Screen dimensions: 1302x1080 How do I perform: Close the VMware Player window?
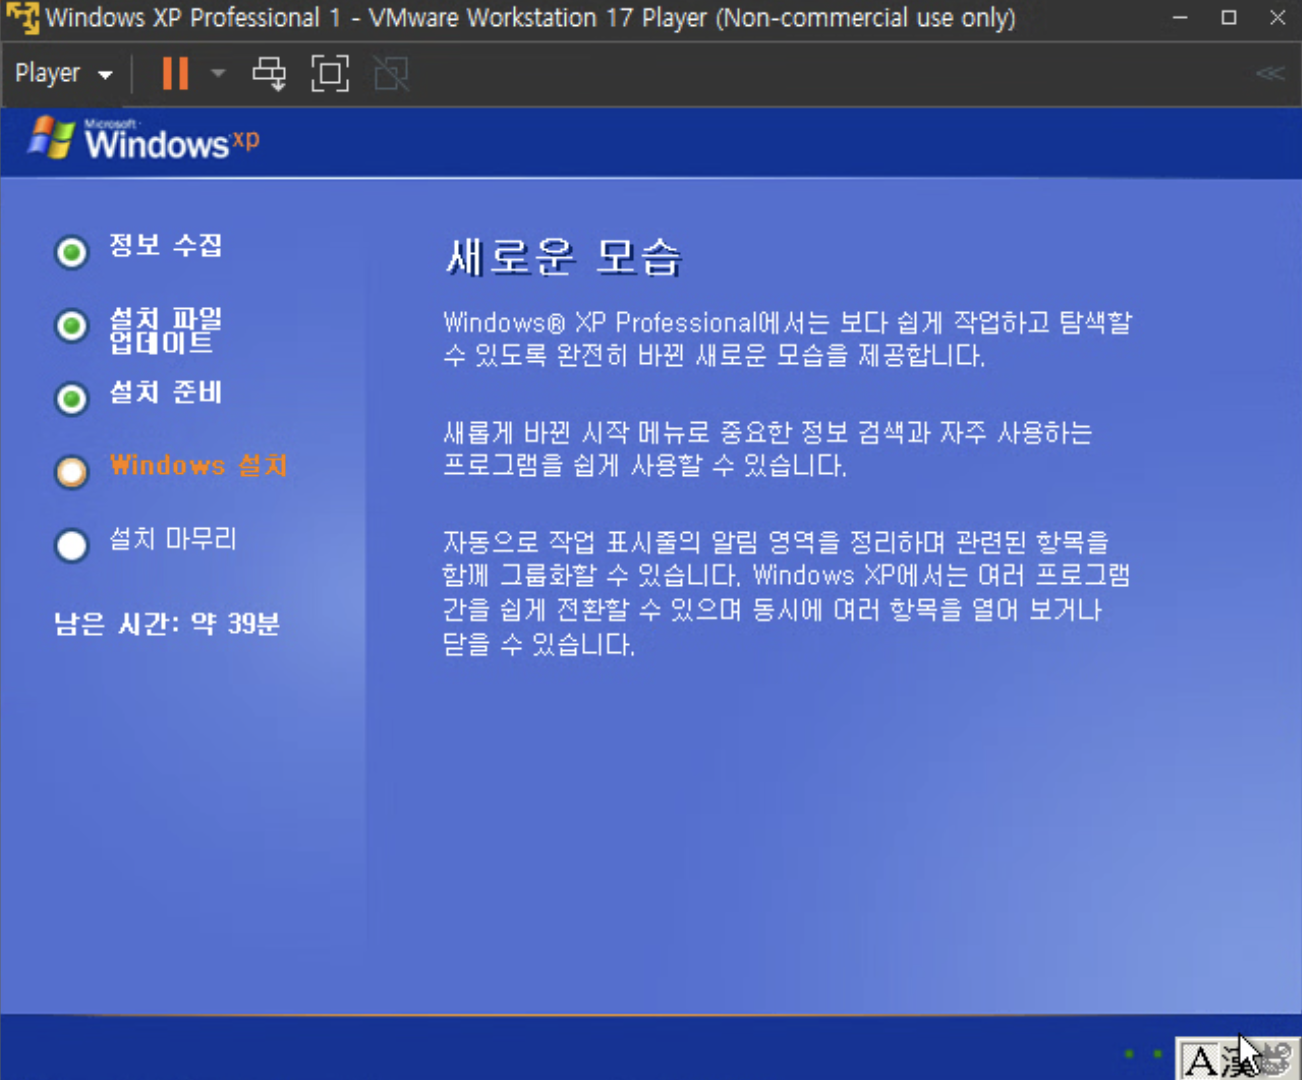click(1277, 18)
